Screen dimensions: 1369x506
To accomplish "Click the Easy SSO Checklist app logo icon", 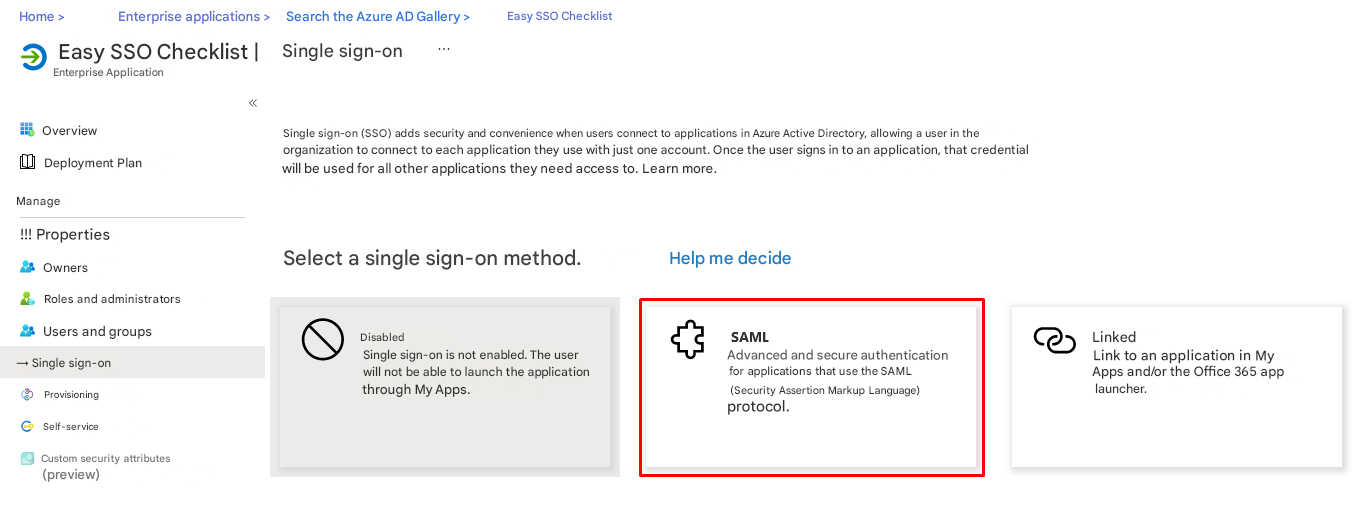I will click(x=34, y=57).
